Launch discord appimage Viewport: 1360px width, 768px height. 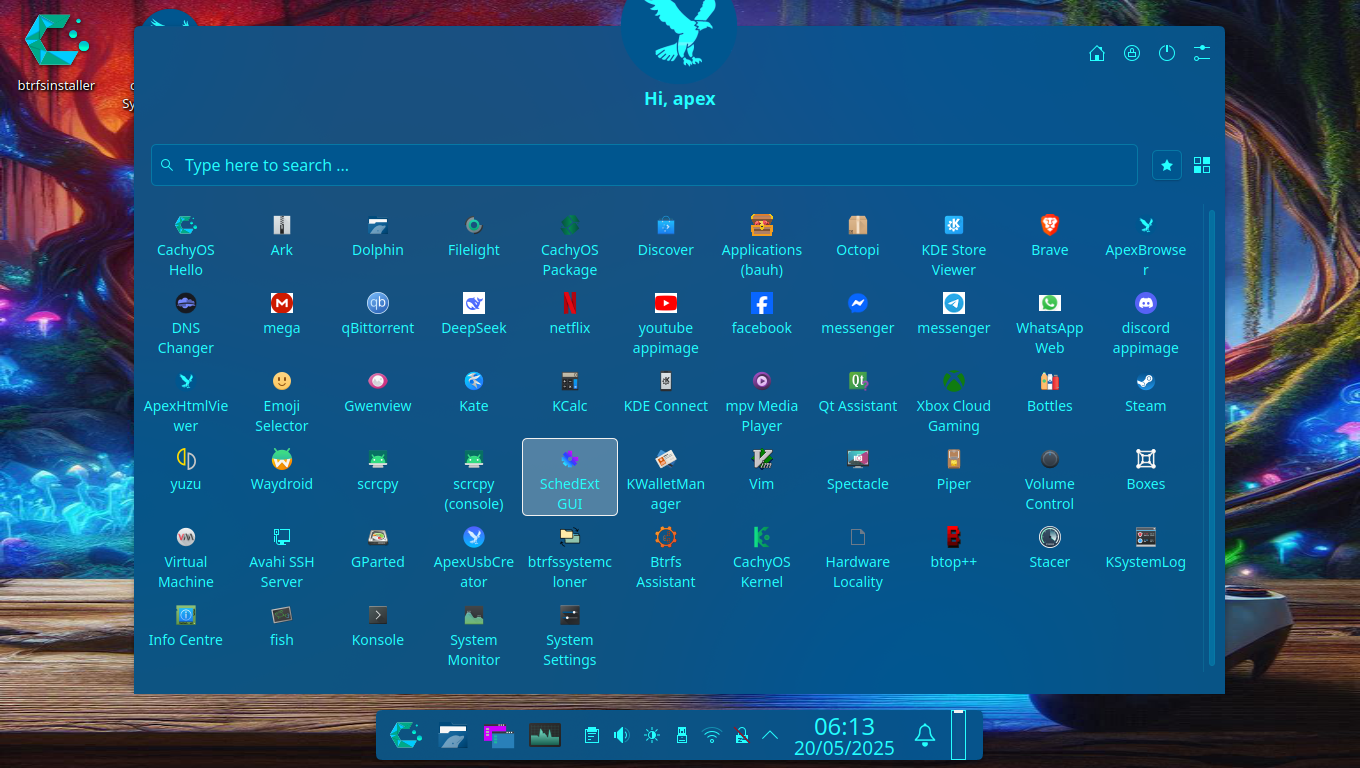coord(1146,323)
